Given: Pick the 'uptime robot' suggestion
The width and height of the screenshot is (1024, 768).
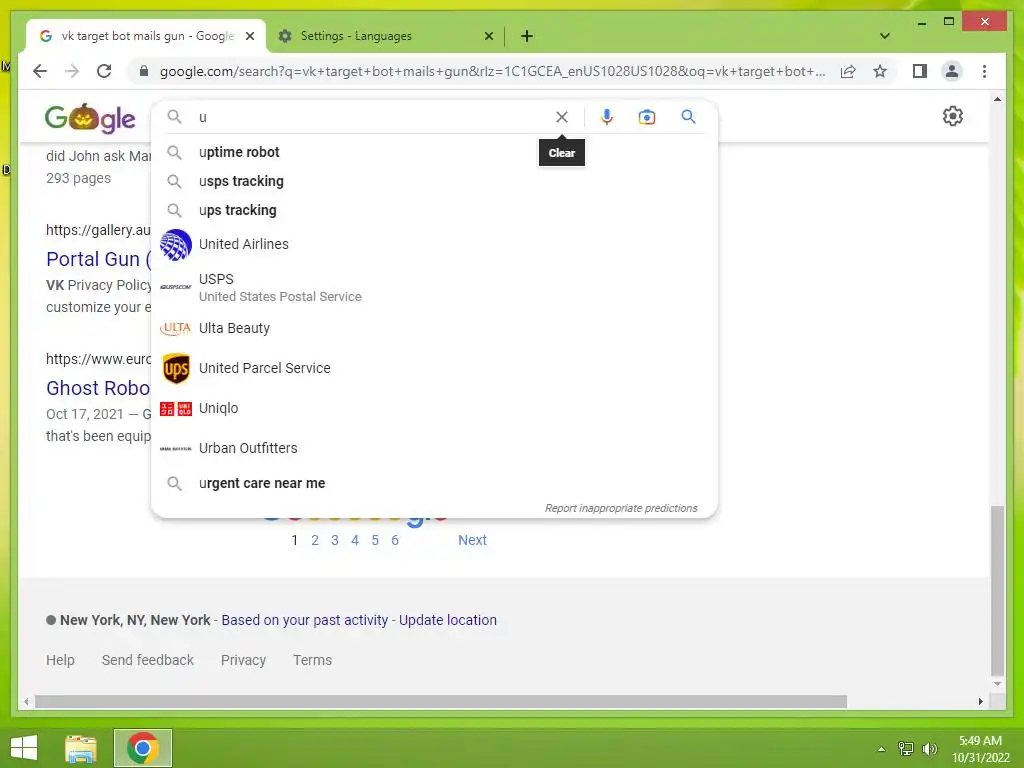Looking at the screenshot, I should tap(434, 152).
